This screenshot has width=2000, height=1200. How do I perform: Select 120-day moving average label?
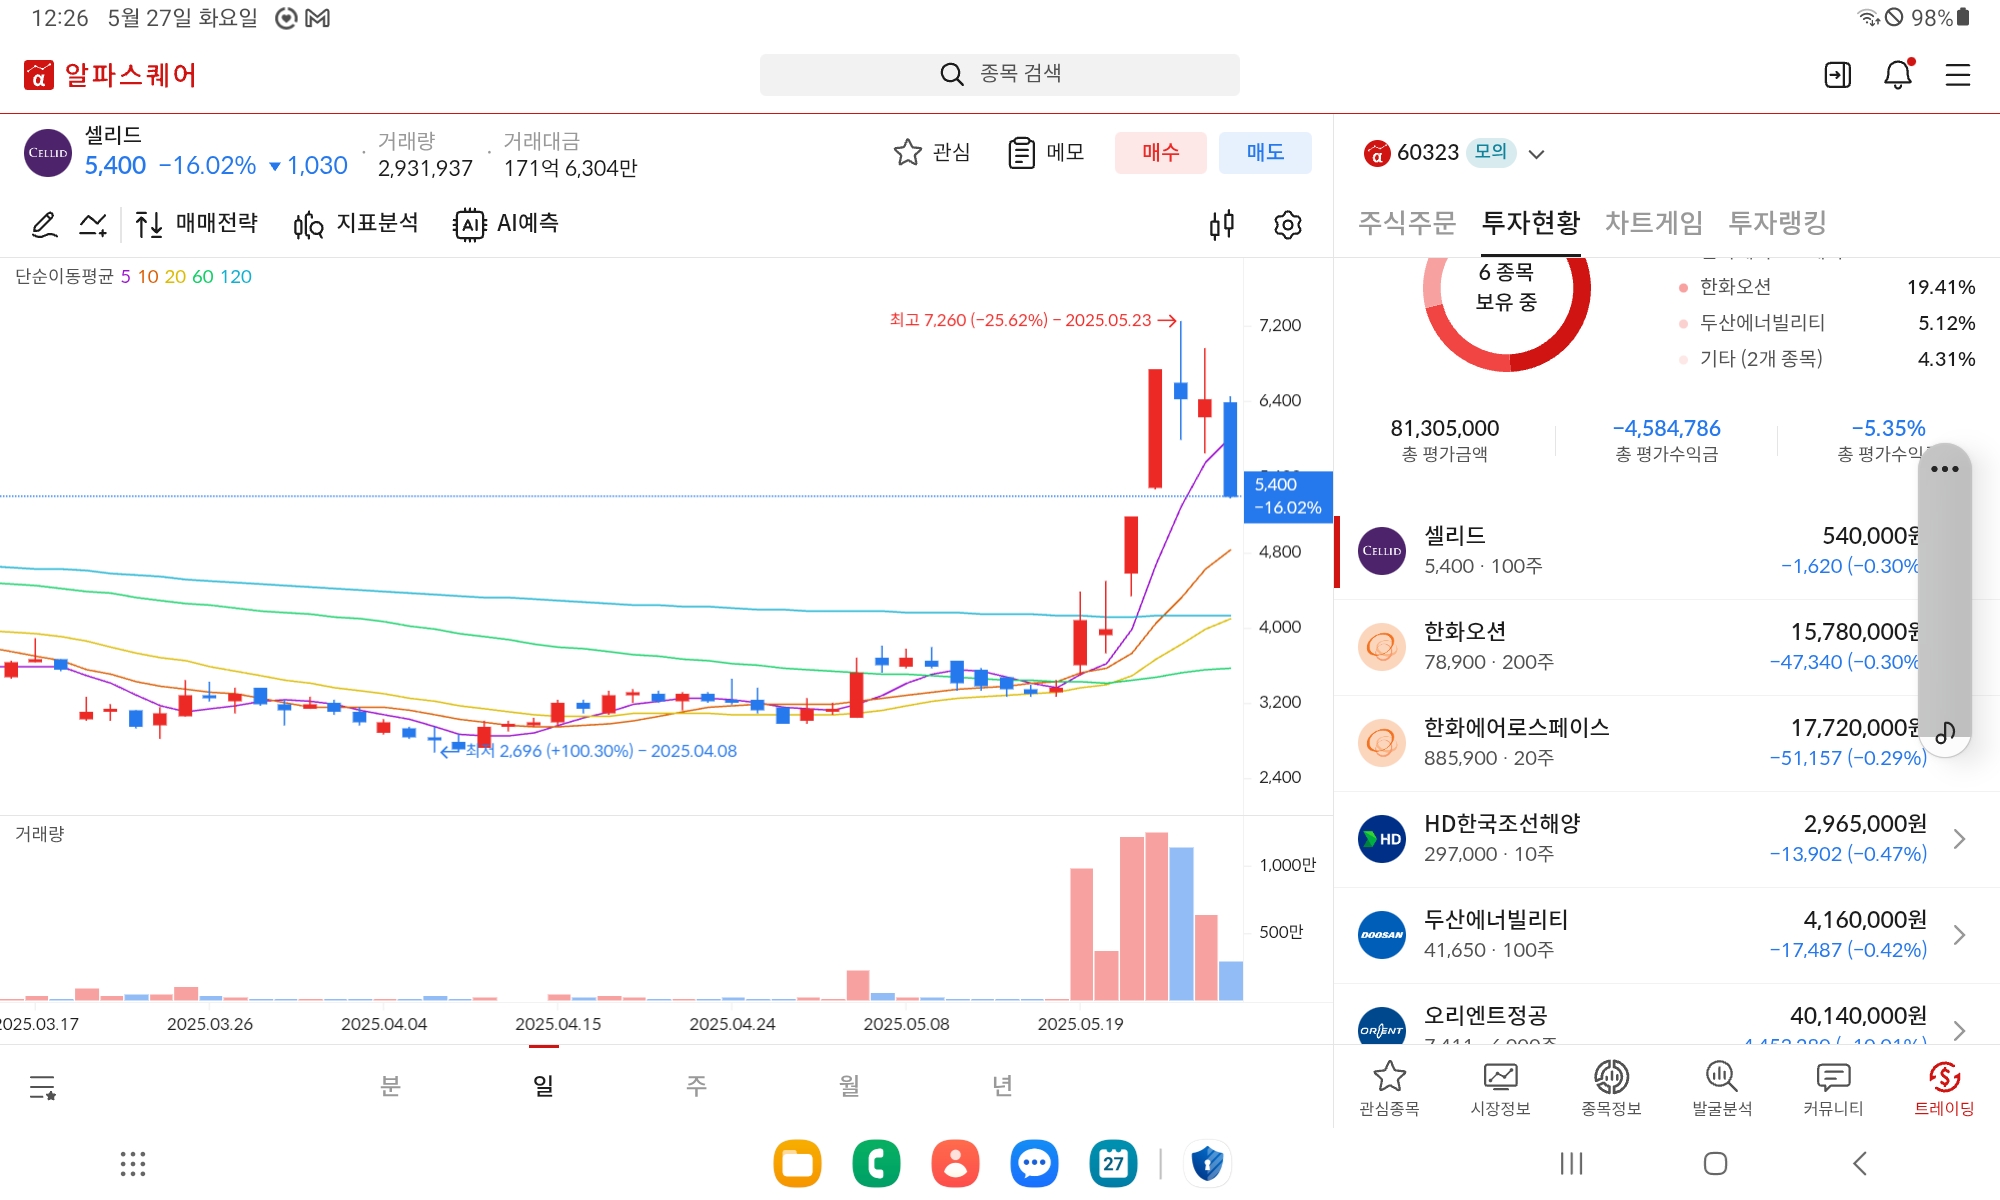coord(236,277)
